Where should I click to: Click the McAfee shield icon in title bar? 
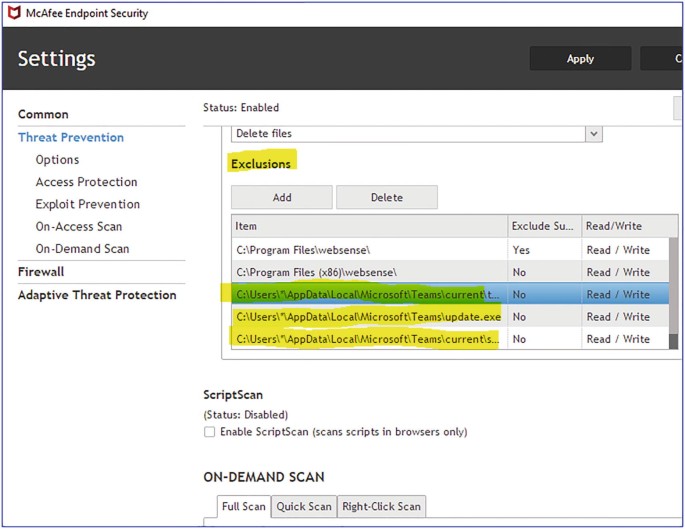[11, 13]
